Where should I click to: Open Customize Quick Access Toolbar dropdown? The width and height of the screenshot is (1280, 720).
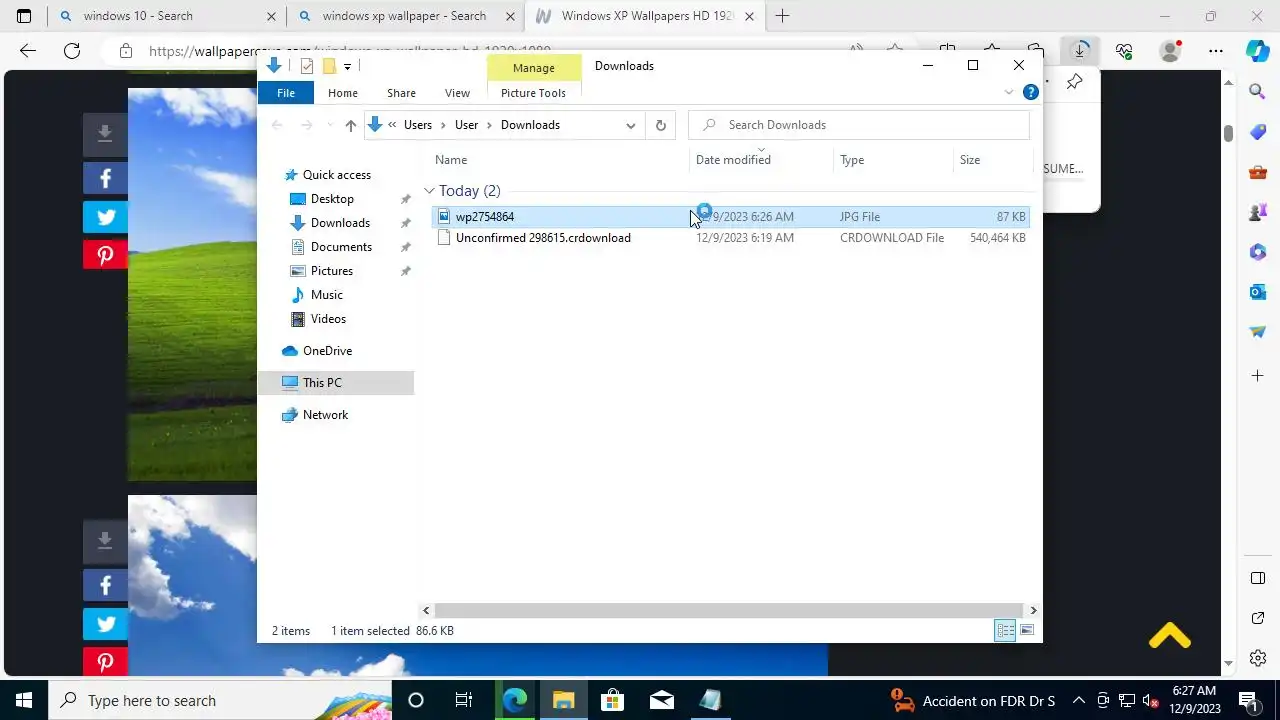pyautogui.click(x=347, y=66)
